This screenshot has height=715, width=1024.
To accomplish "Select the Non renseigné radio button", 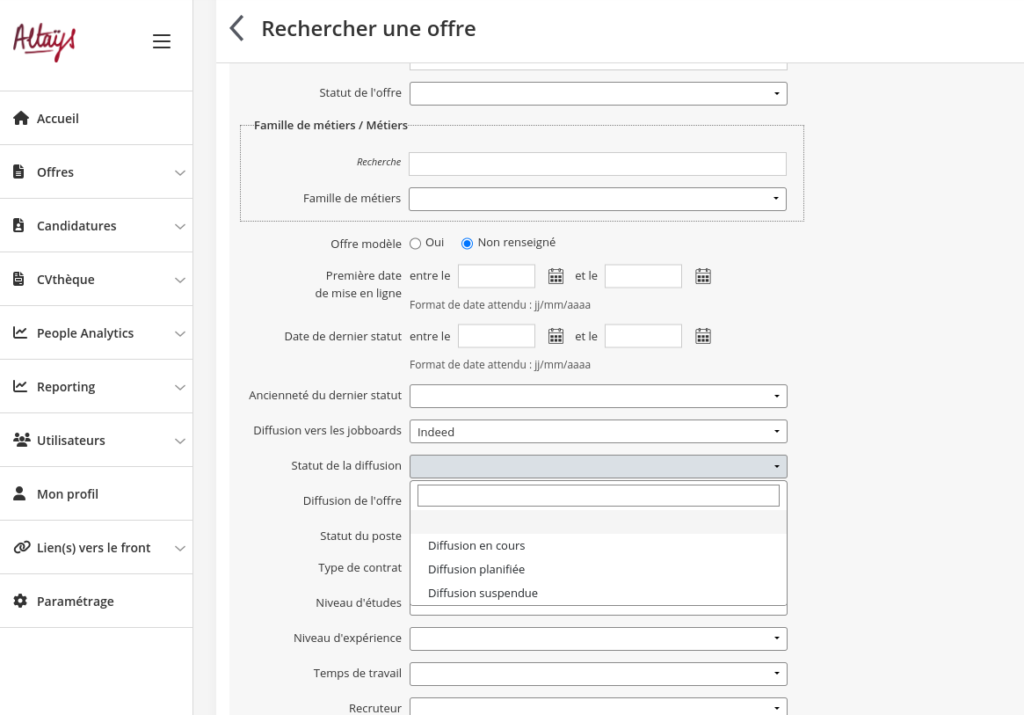I will click(x=467, y=243).
